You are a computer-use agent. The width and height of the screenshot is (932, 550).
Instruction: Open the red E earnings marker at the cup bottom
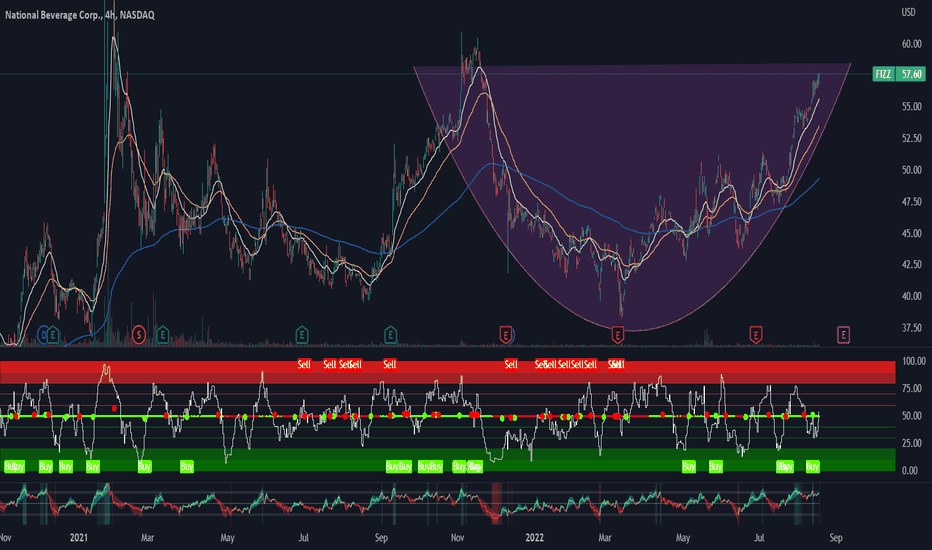coord(618,335)
